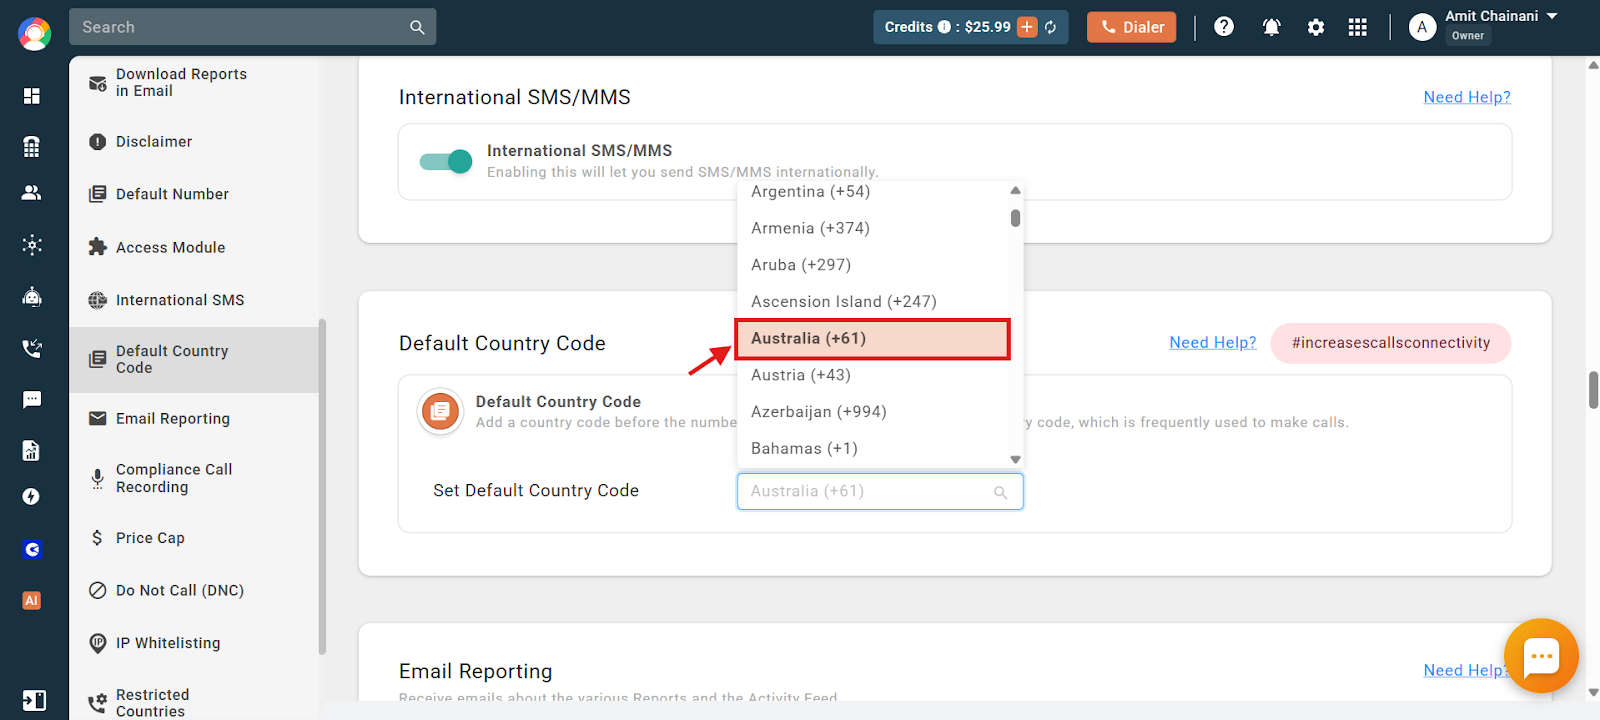Click Need Help link for Default Country Code
This screenshot has width=1600, height=720.
tap(1213, 342)
